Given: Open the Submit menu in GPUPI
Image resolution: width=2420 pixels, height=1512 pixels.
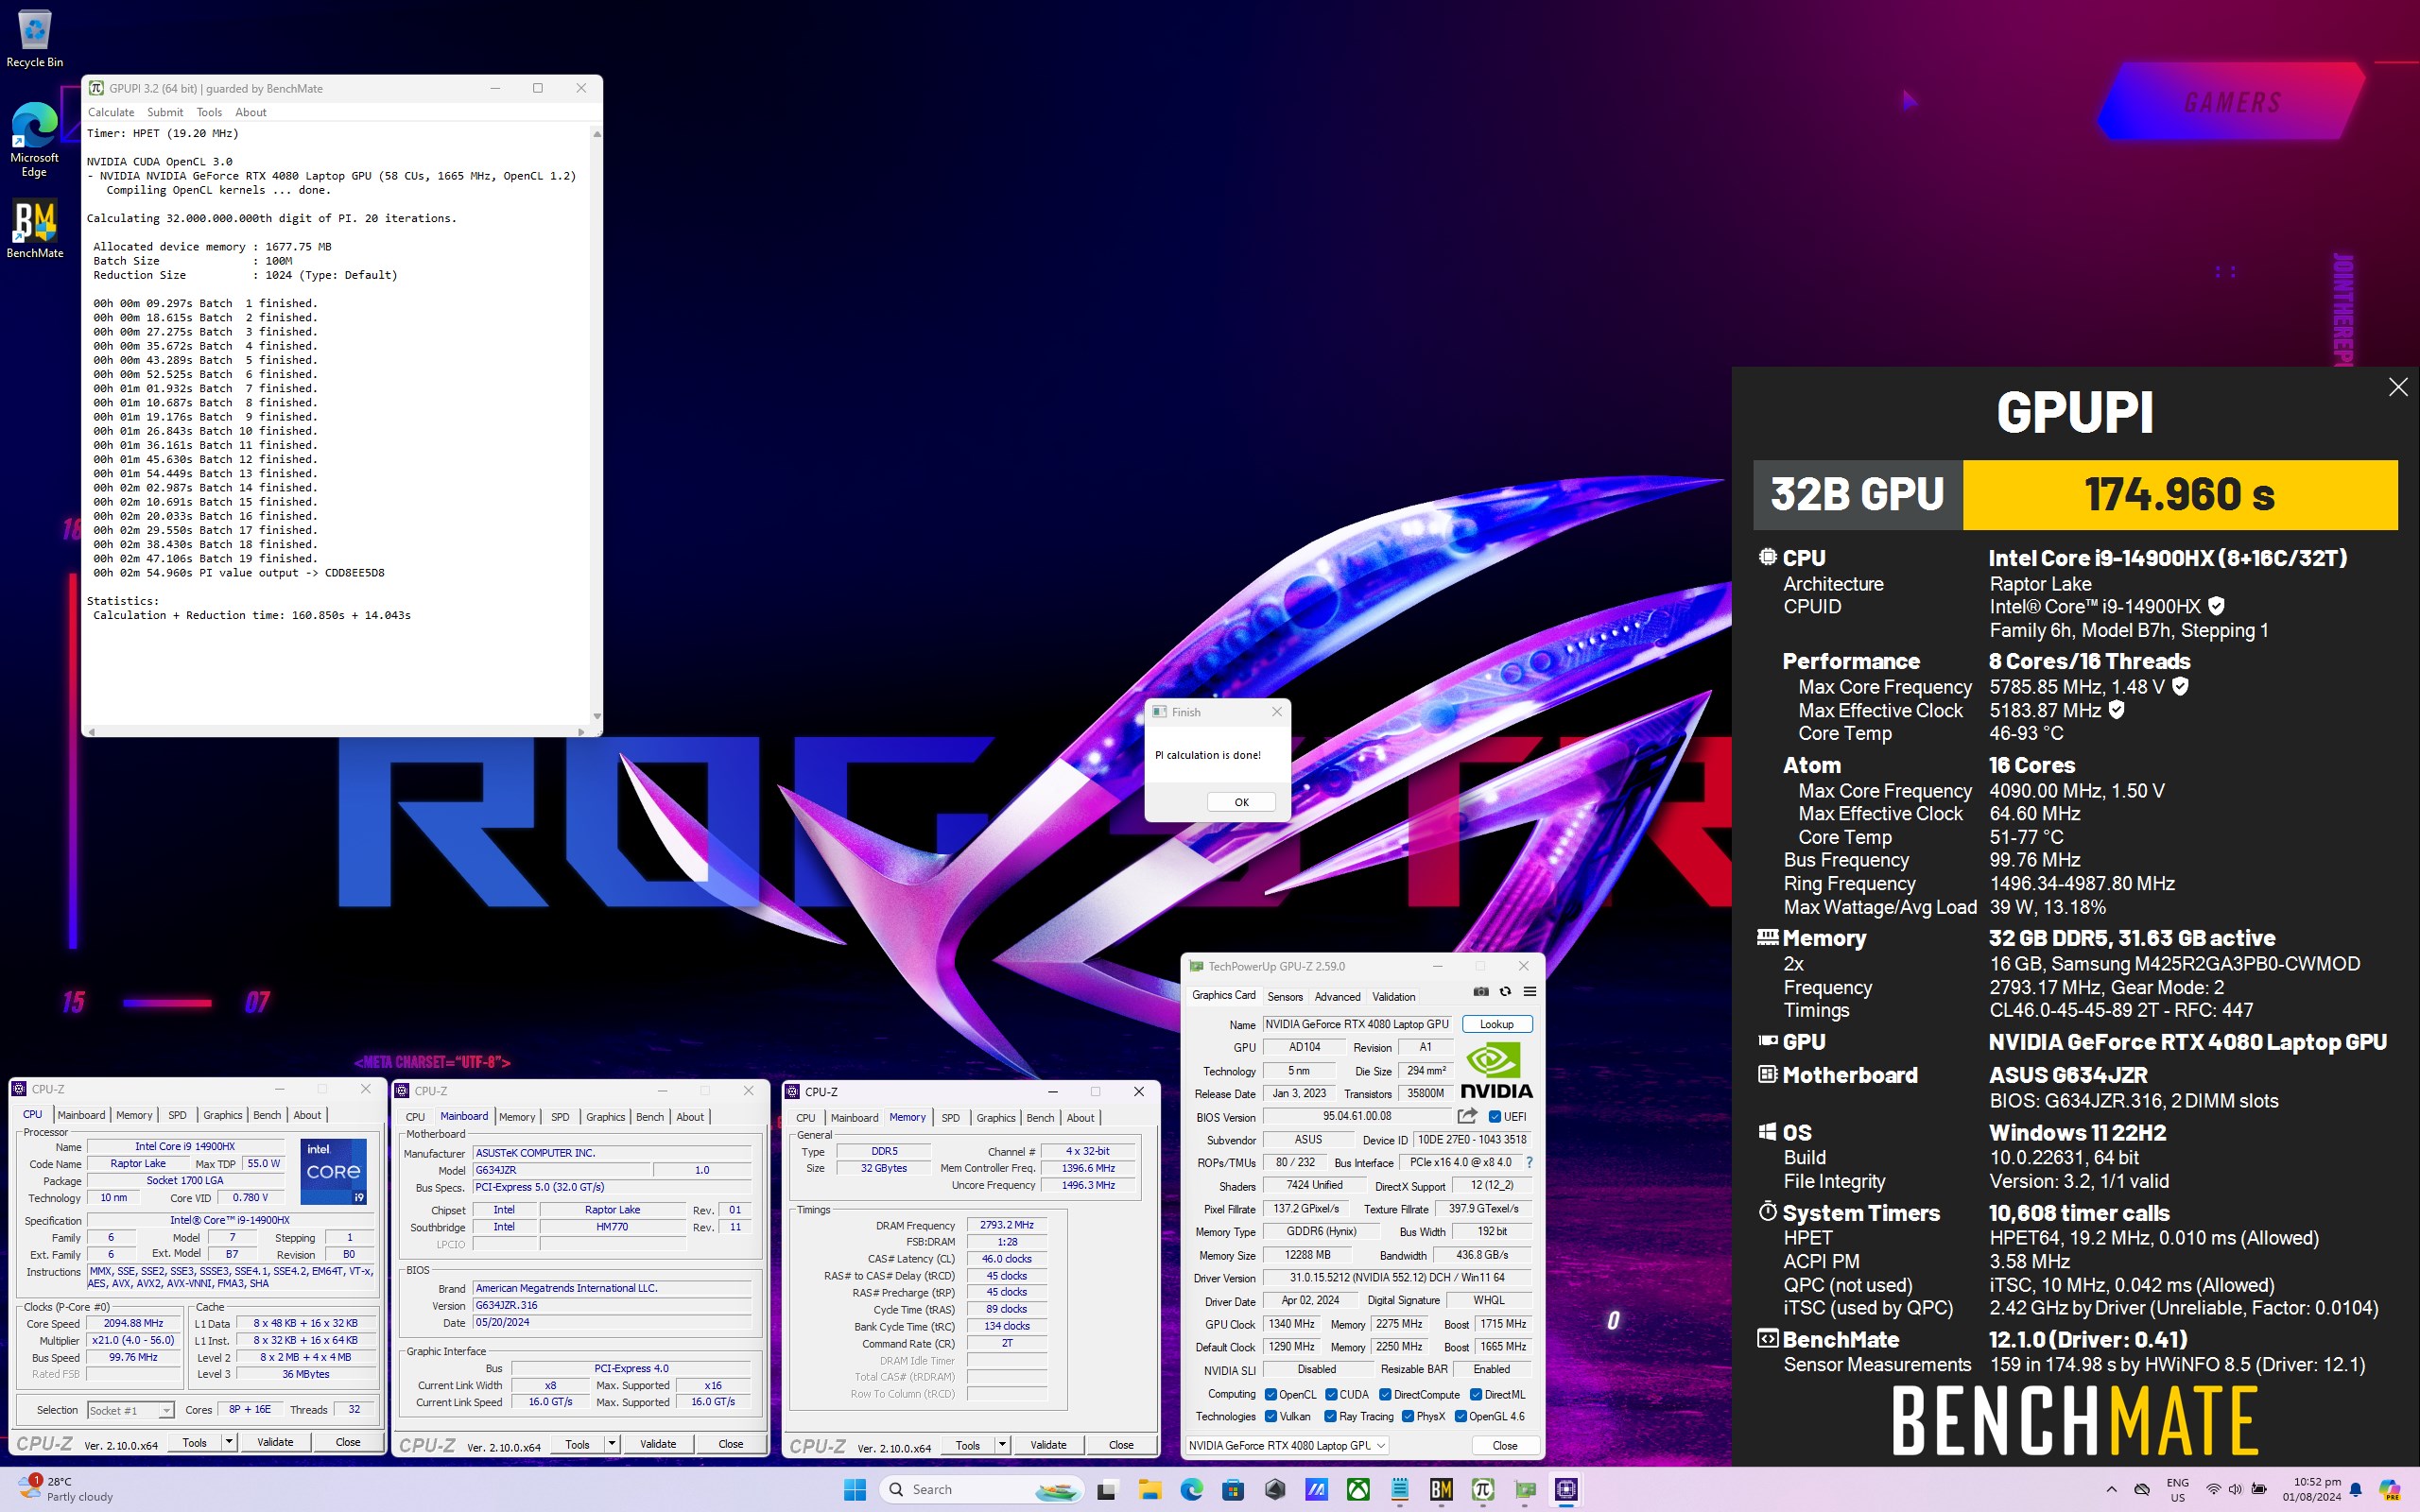Looking at the screenshot, I should (x=165, y=112).
